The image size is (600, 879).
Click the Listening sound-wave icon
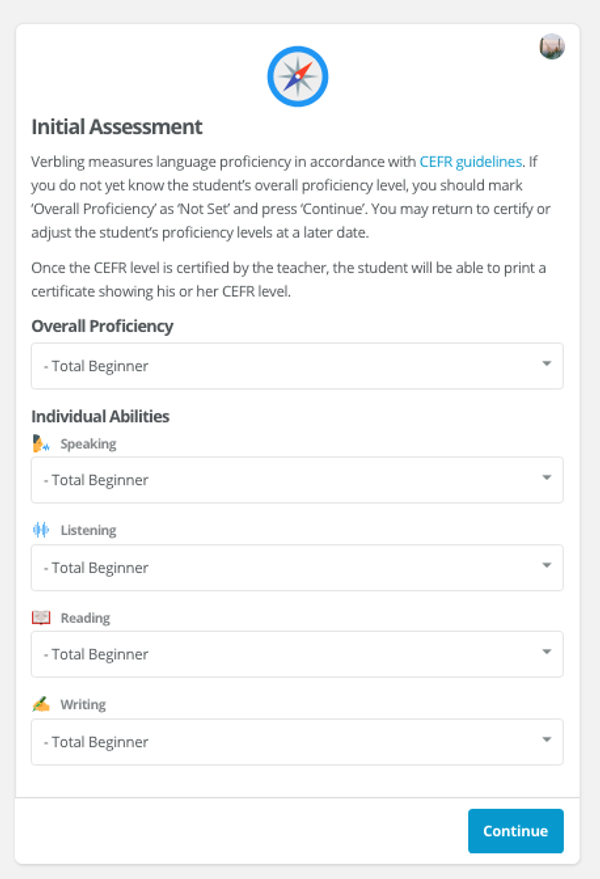[x=41, y=530]
